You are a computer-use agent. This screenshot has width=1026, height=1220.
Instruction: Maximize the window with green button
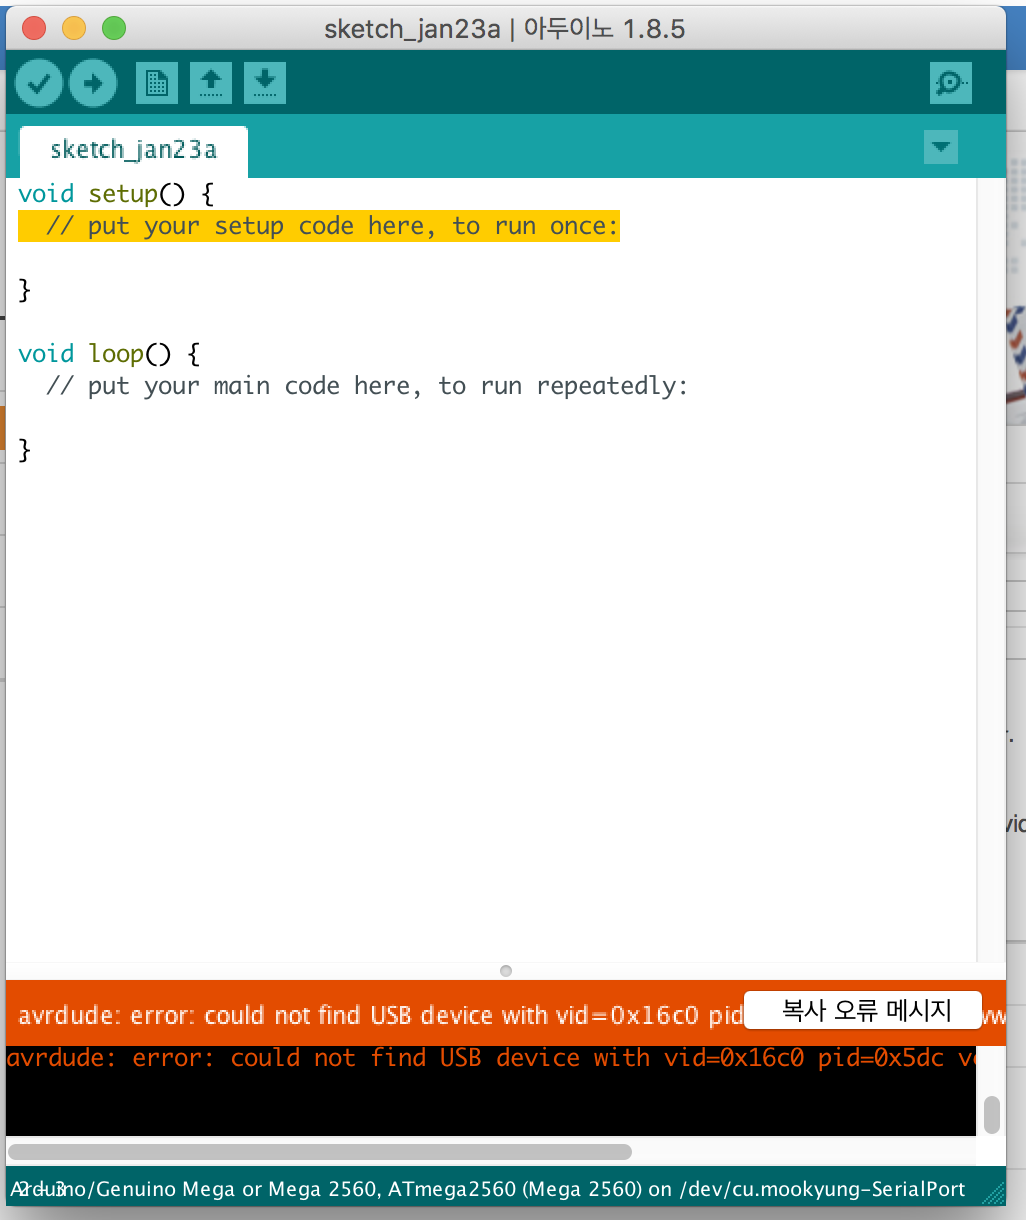[x=114, y=28]
